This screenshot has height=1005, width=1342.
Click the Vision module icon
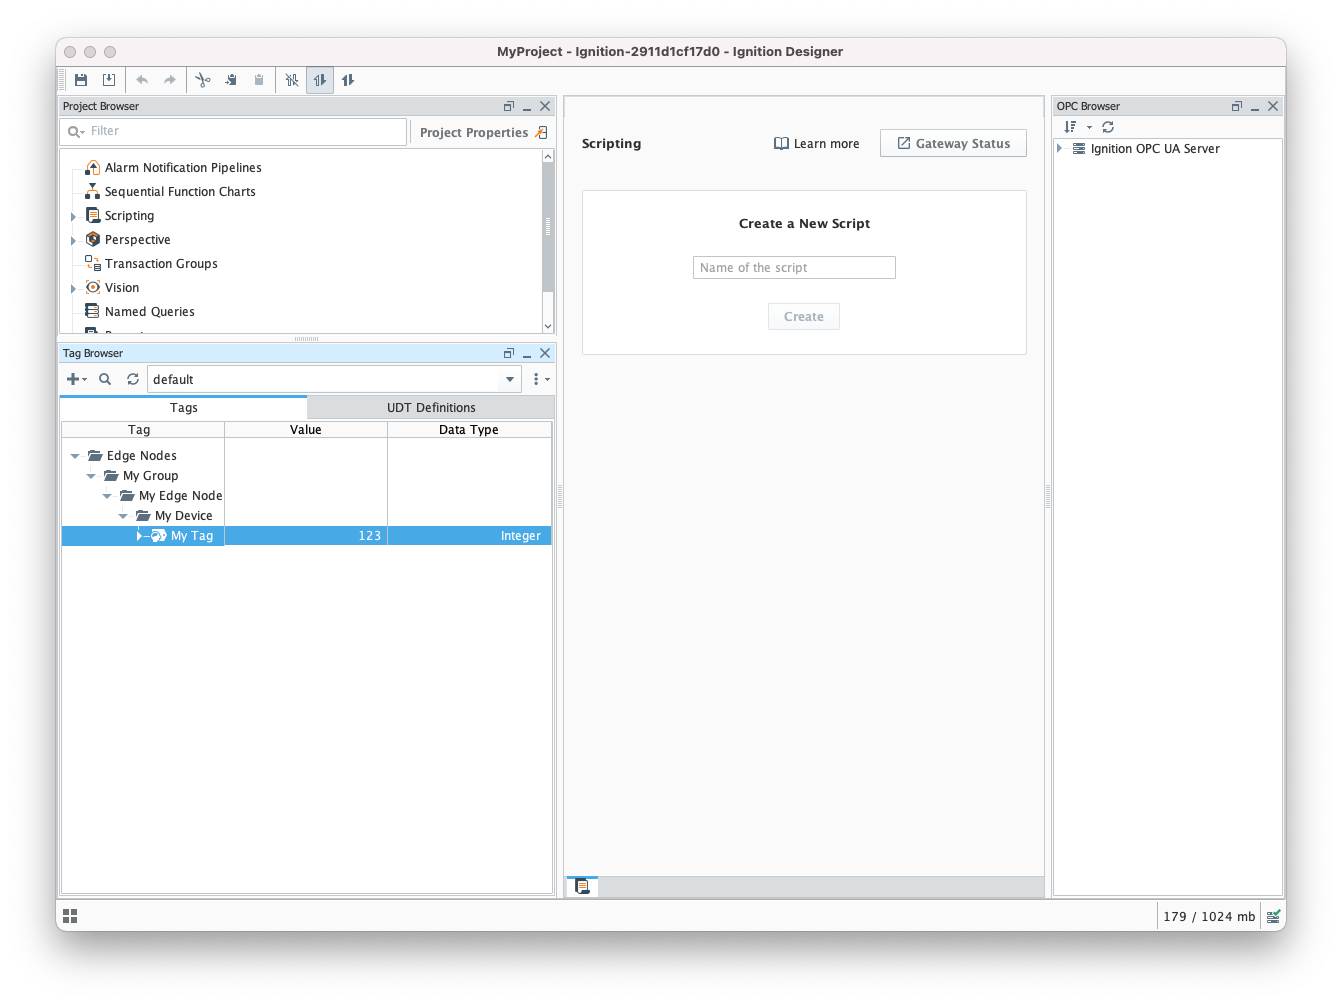tap(93, 287)
